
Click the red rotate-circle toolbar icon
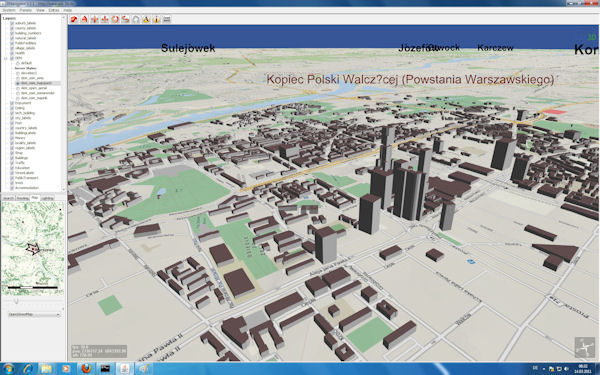(115, 19)
